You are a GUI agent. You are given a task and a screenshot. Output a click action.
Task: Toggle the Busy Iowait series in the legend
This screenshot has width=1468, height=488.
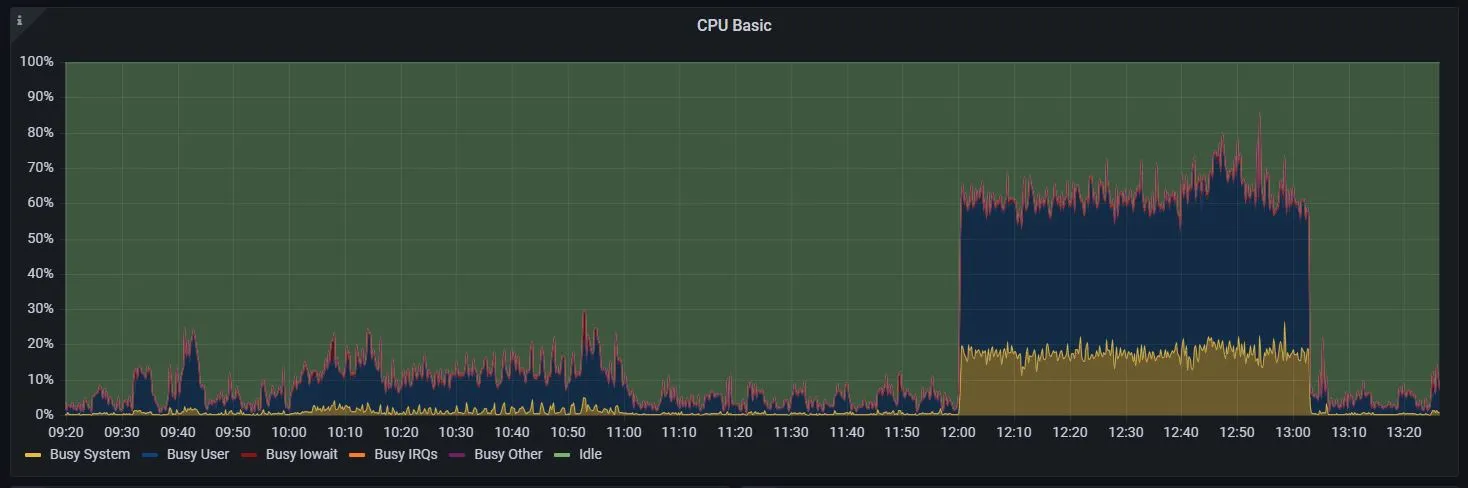(x=301, y=455)
